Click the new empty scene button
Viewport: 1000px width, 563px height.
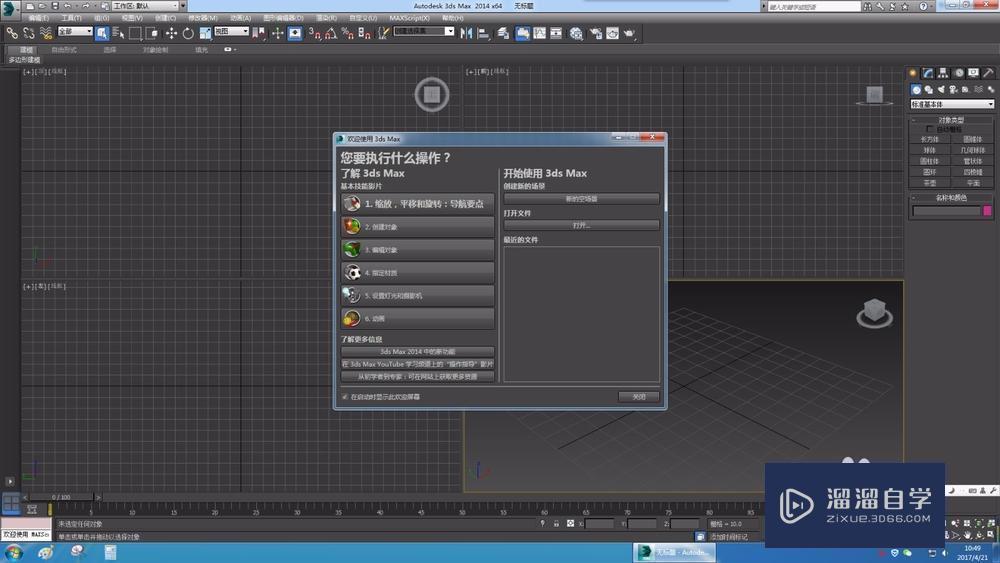[x=582, y=199]
